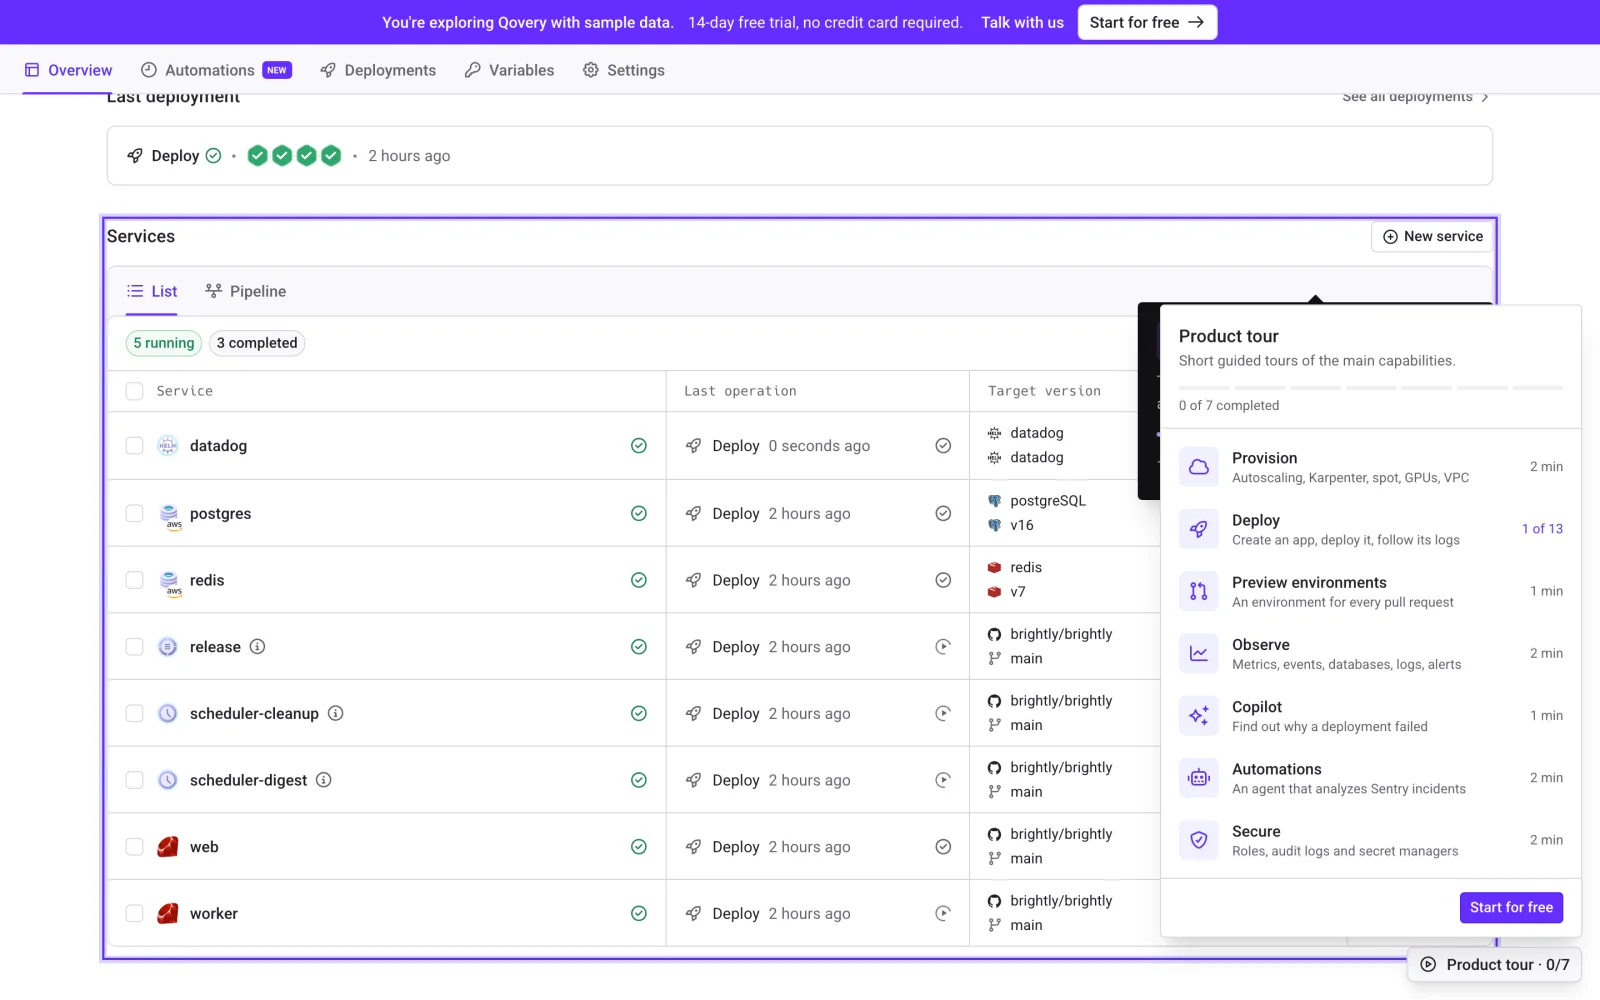
Task: Click the postgres database service icon
Action: [x=169, y=514]
